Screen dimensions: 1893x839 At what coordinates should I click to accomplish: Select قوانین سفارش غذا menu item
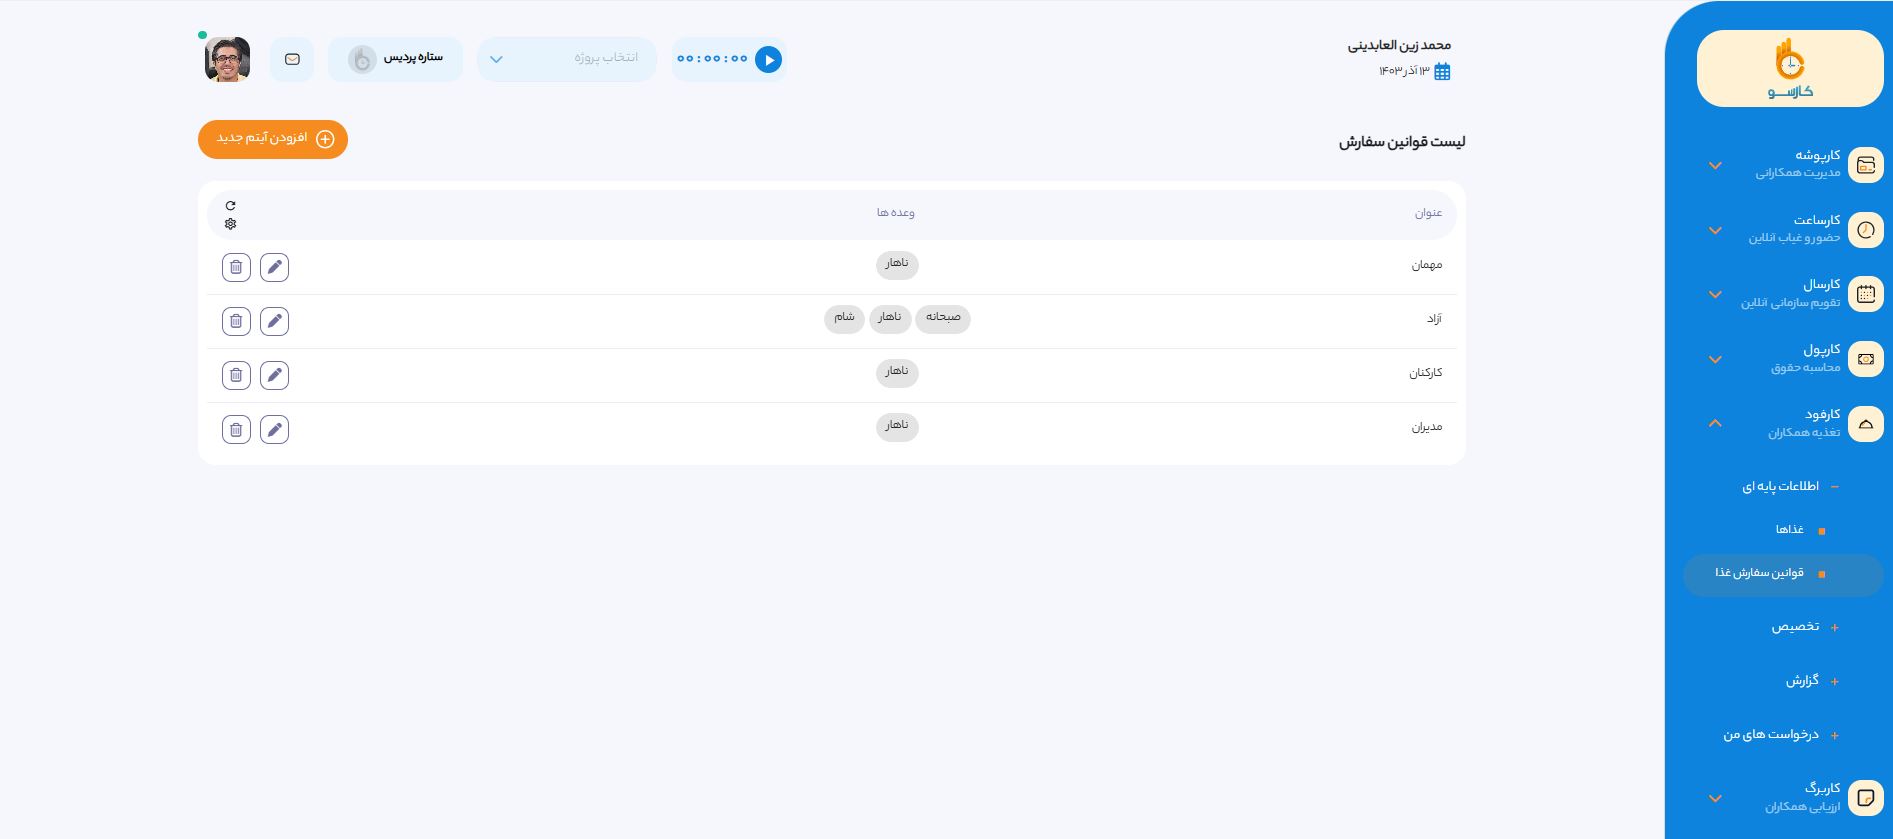pyautogui.click(x=1760, y=573)
